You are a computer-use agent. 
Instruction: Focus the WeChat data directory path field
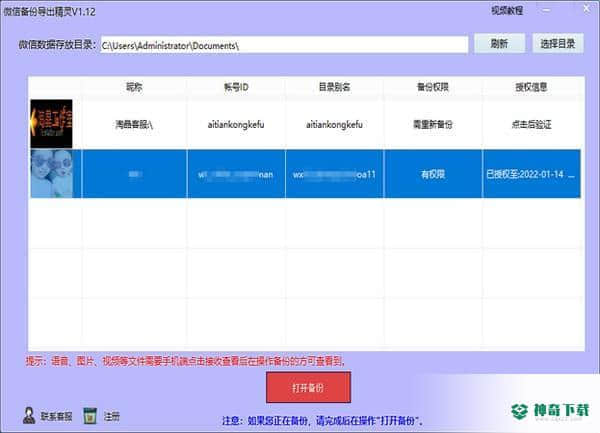coord(284,45)
